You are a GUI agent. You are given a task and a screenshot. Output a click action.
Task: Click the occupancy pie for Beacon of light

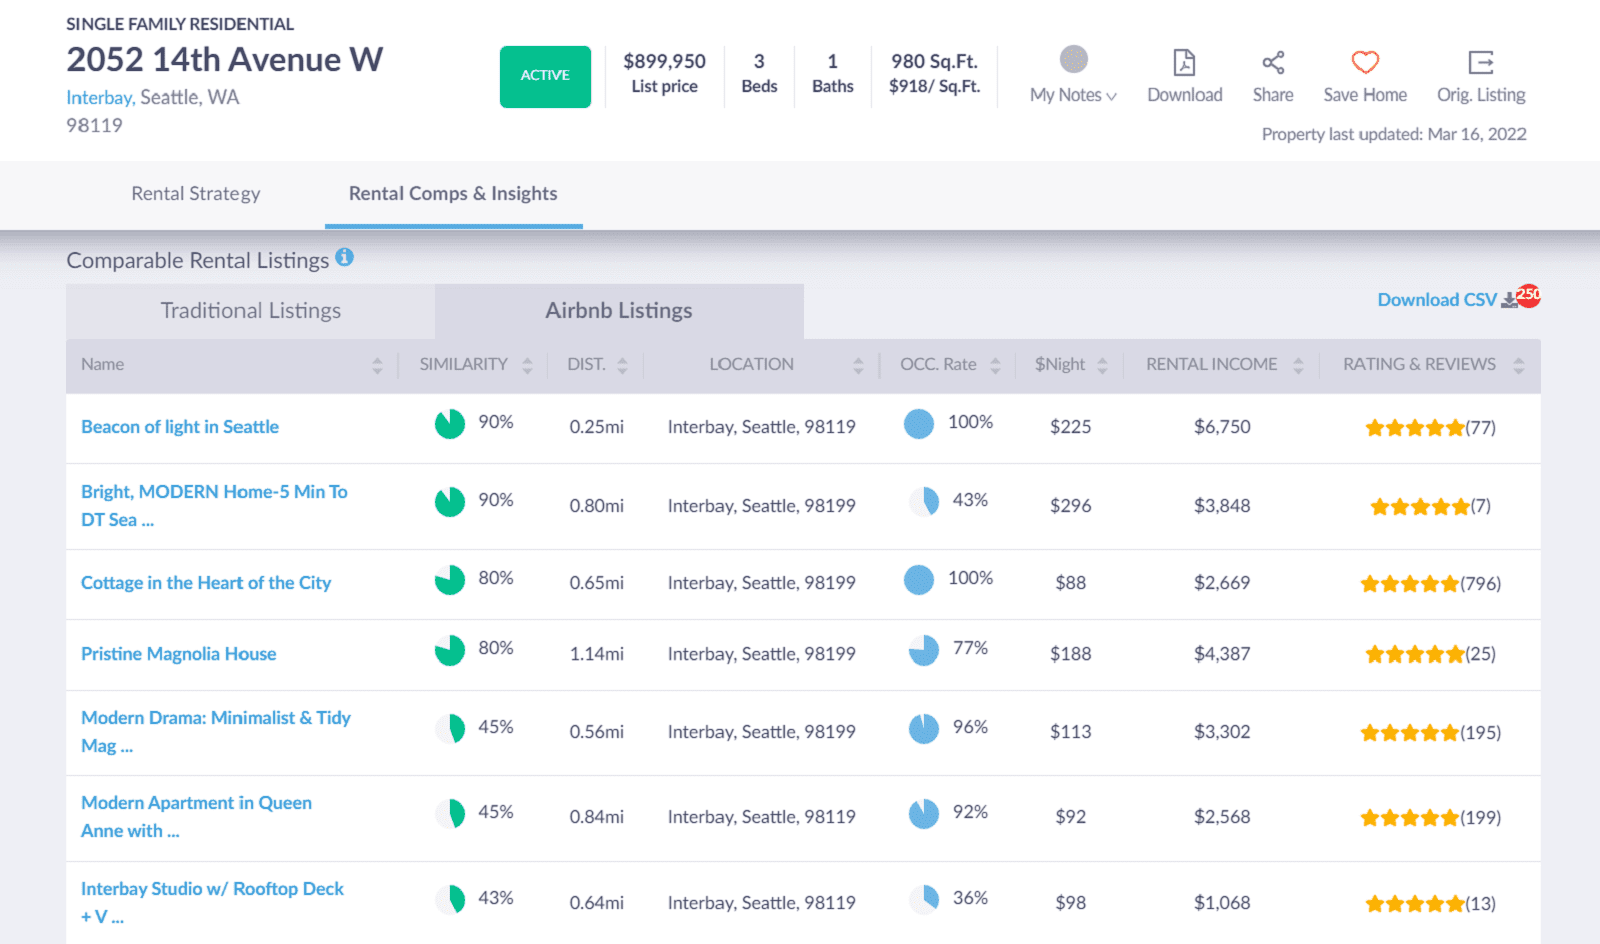click(917, 424)
